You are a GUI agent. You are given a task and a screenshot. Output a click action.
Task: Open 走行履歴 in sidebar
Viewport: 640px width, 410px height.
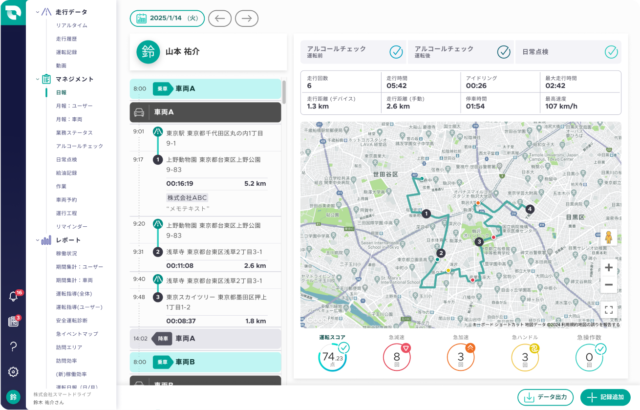tap(66, 39)
